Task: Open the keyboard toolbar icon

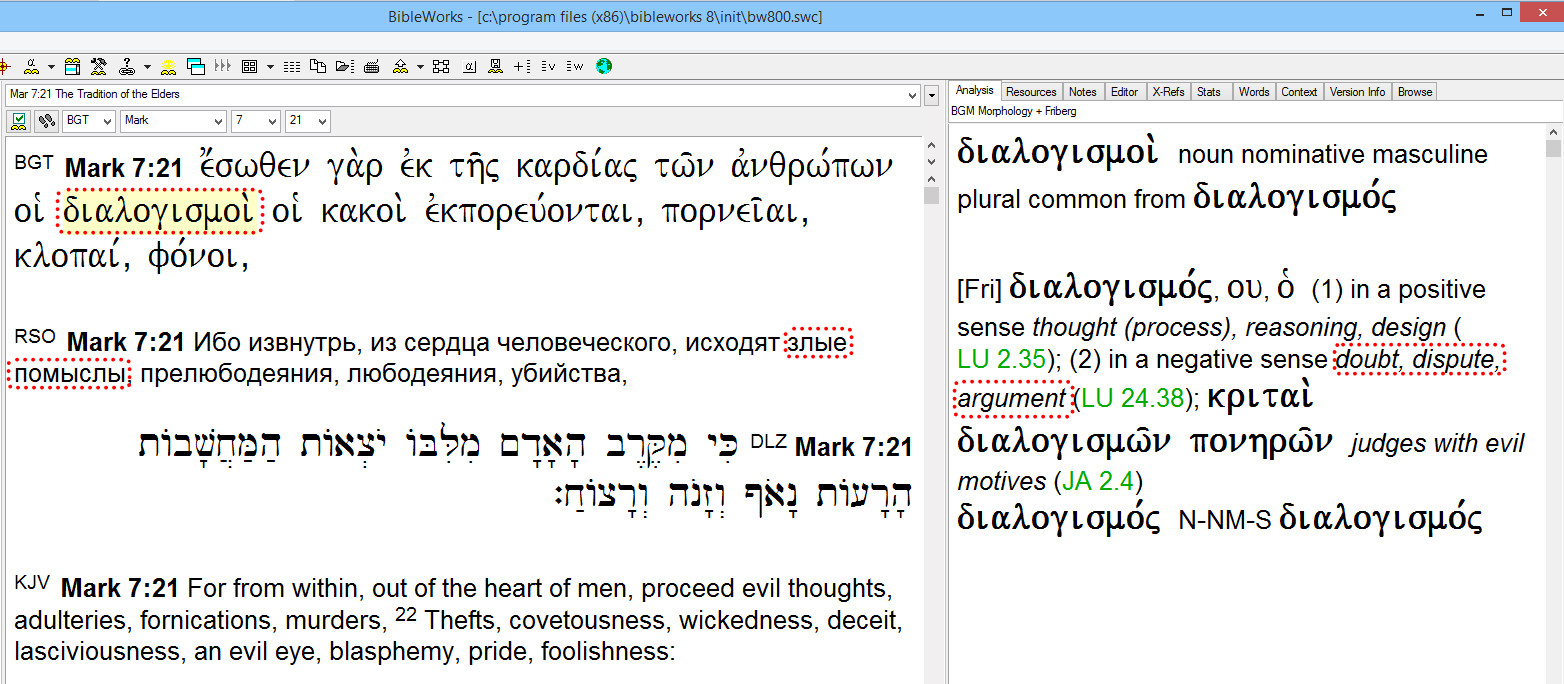Action: point(372,66)
